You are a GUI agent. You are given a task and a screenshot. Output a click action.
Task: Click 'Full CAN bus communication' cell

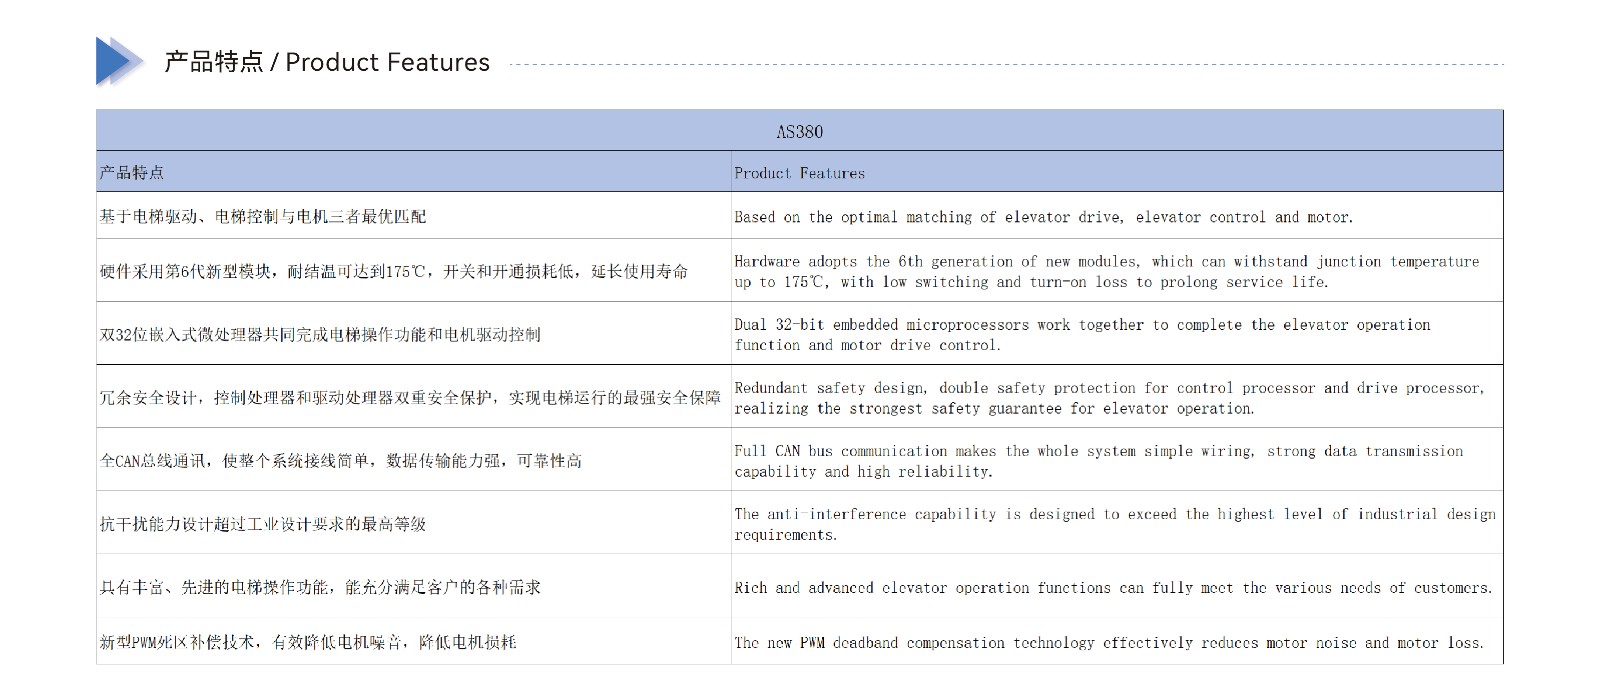click(x=1117, y=459)
